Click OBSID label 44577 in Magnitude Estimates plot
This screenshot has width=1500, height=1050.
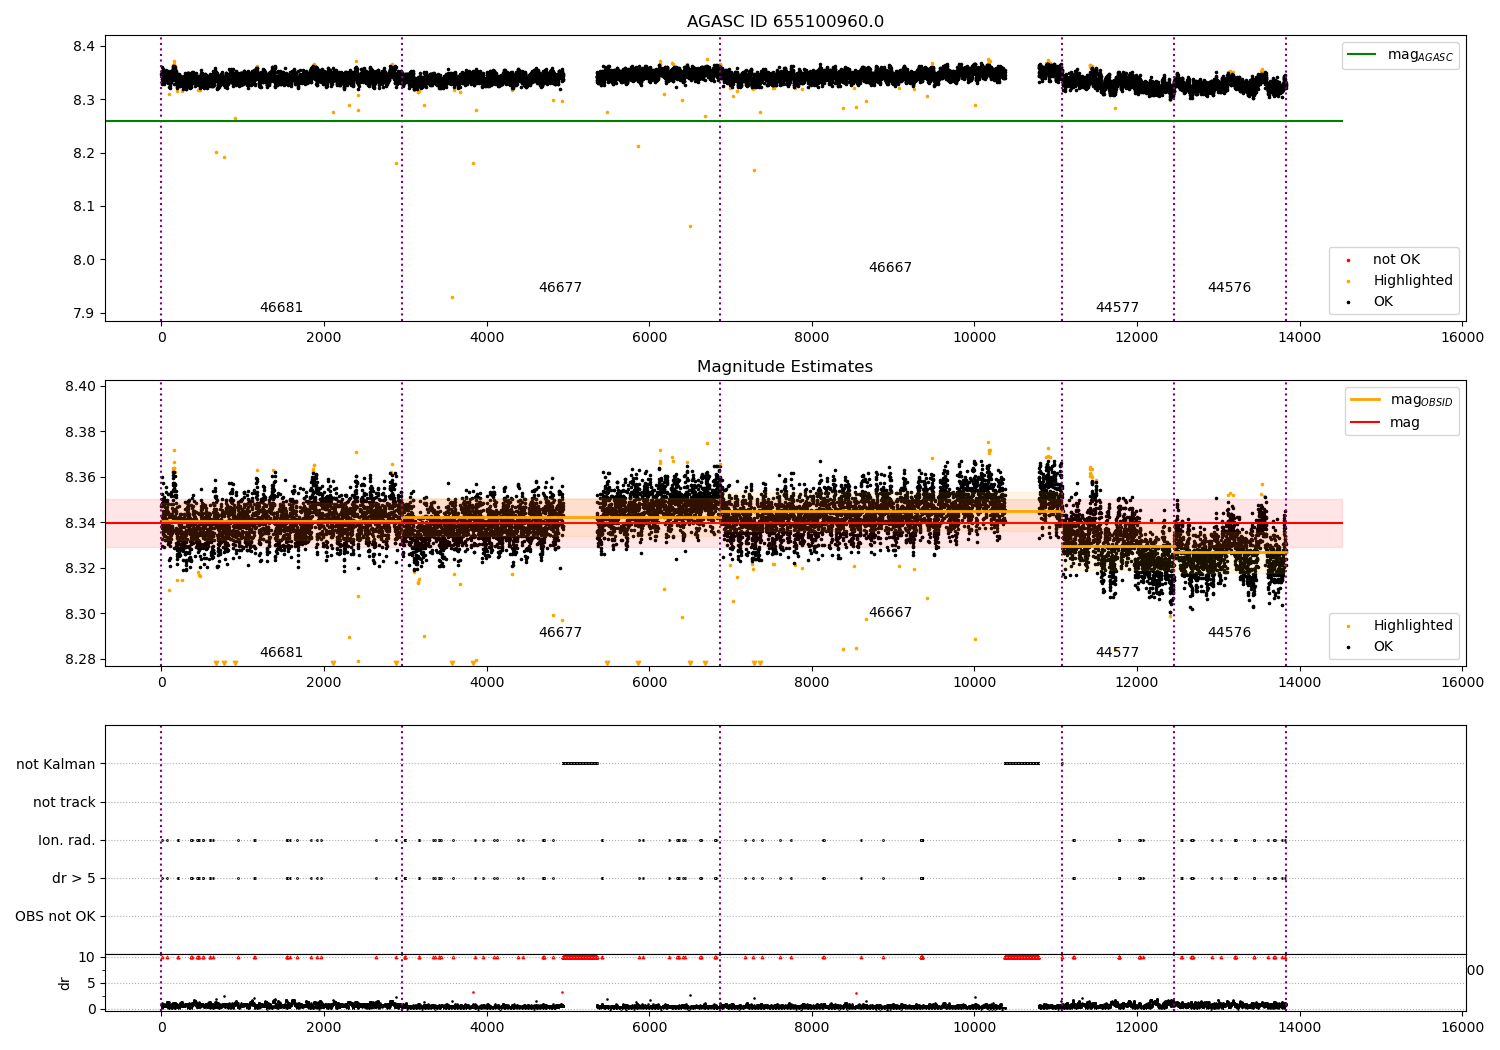coord(1117,653)
